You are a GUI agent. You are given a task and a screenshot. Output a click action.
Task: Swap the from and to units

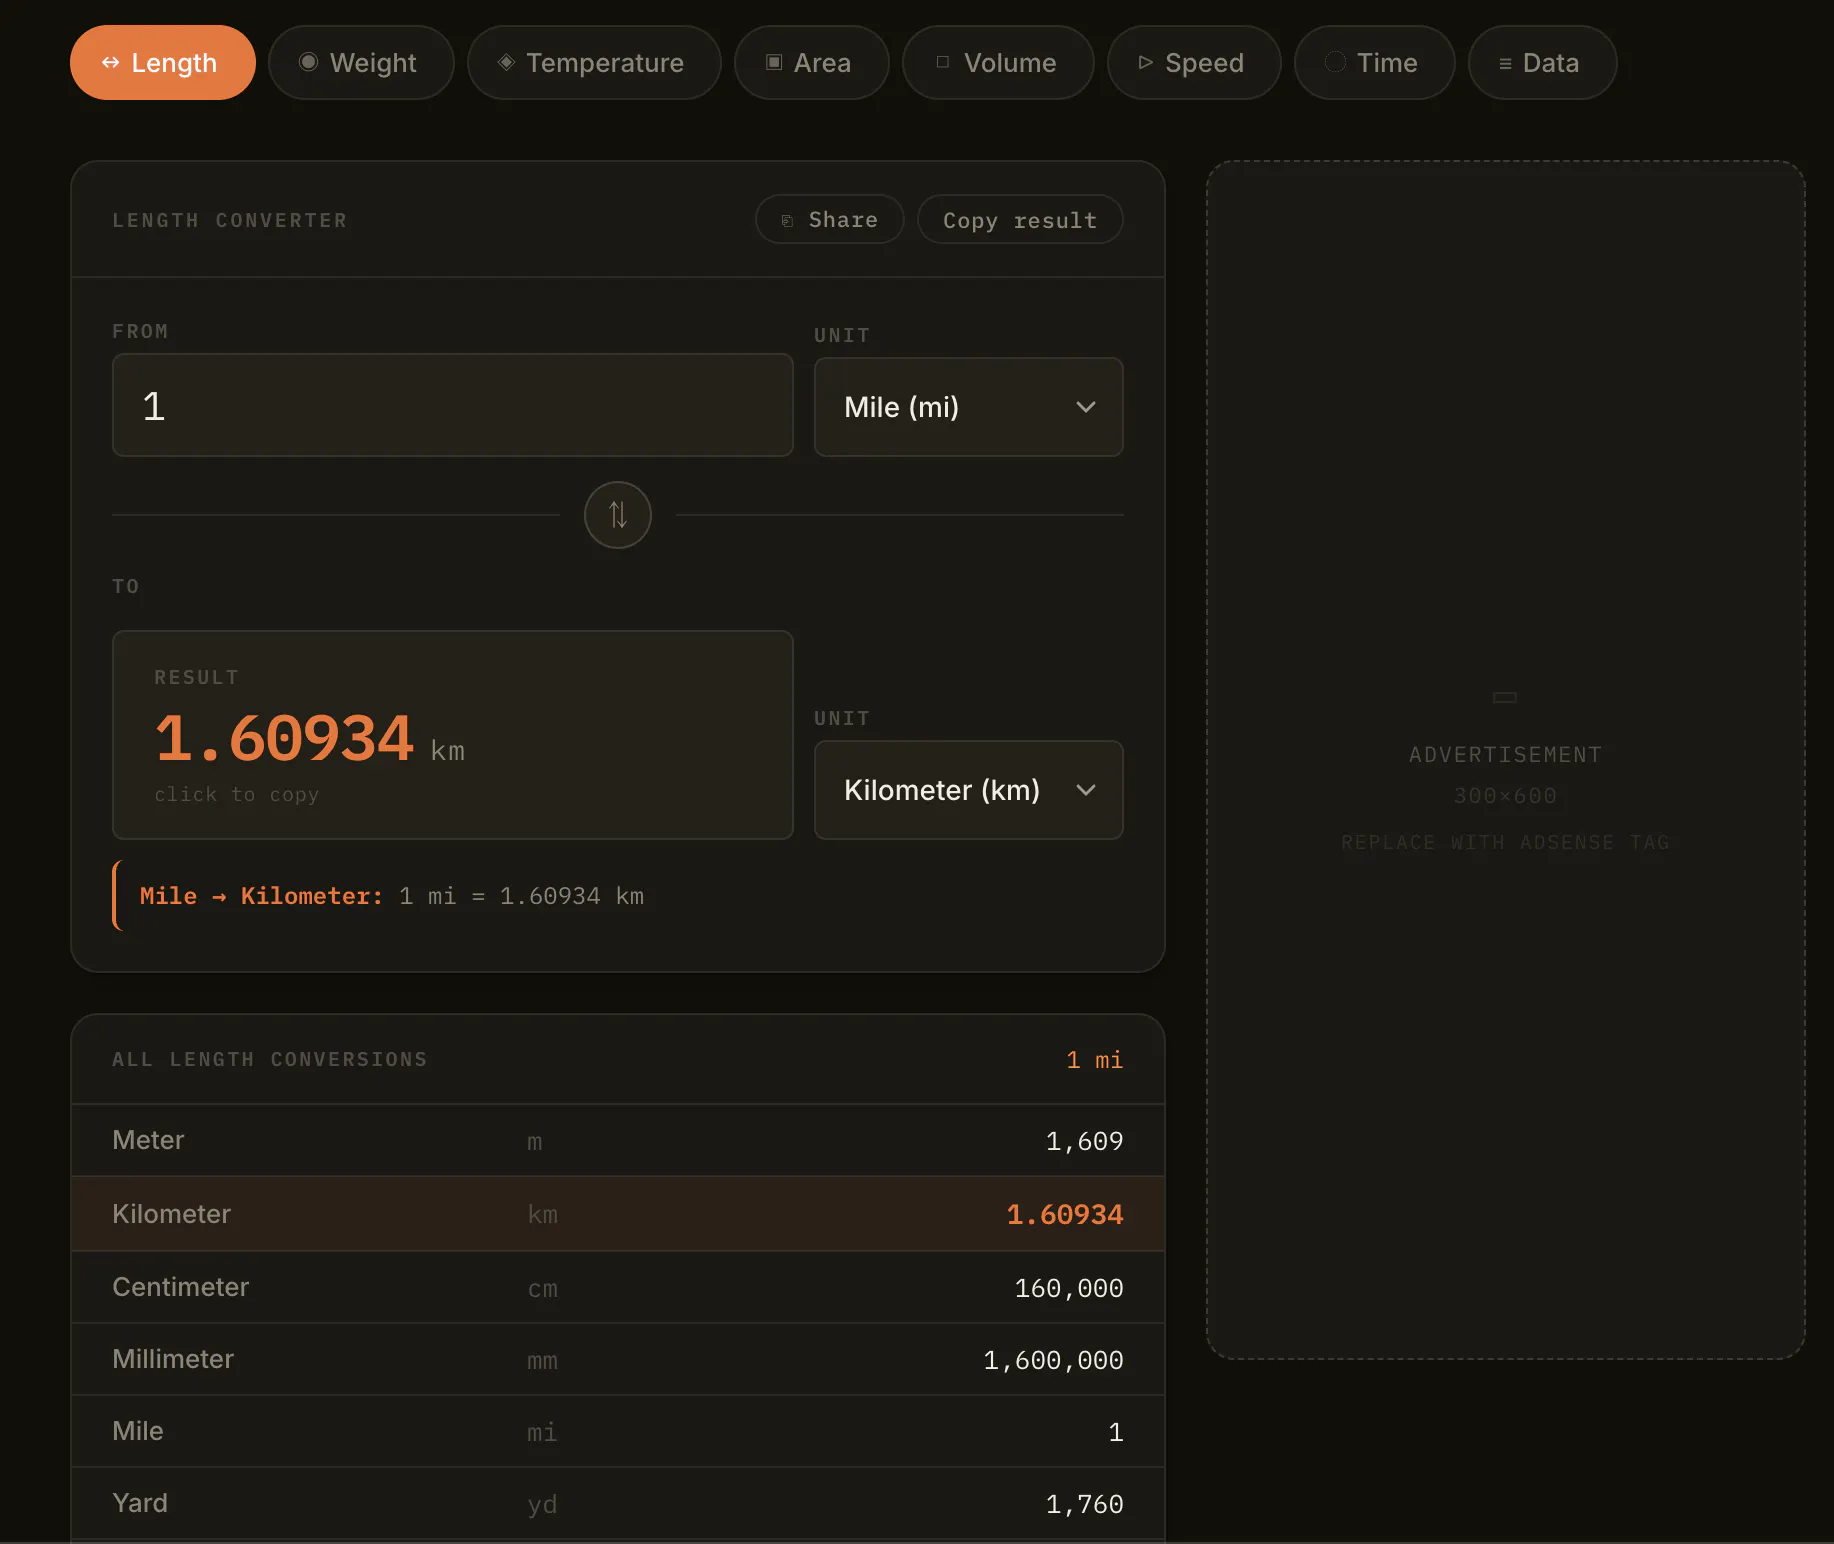click(618, 515)
